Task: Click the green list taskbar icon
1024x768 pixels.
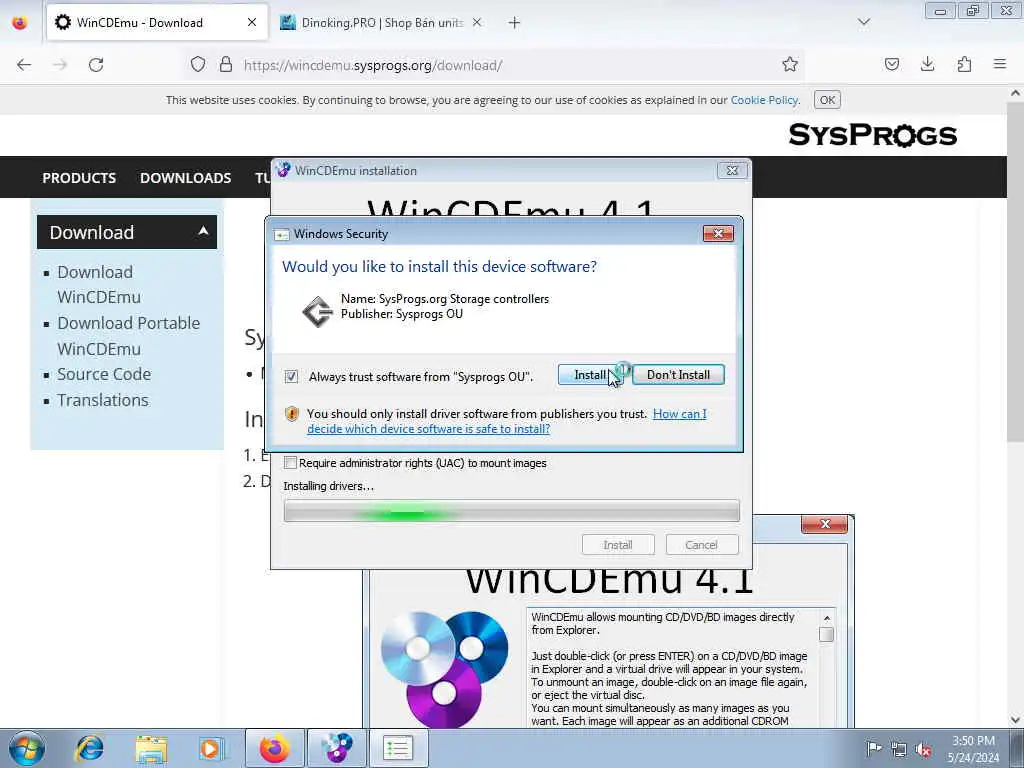Action: 398,748
